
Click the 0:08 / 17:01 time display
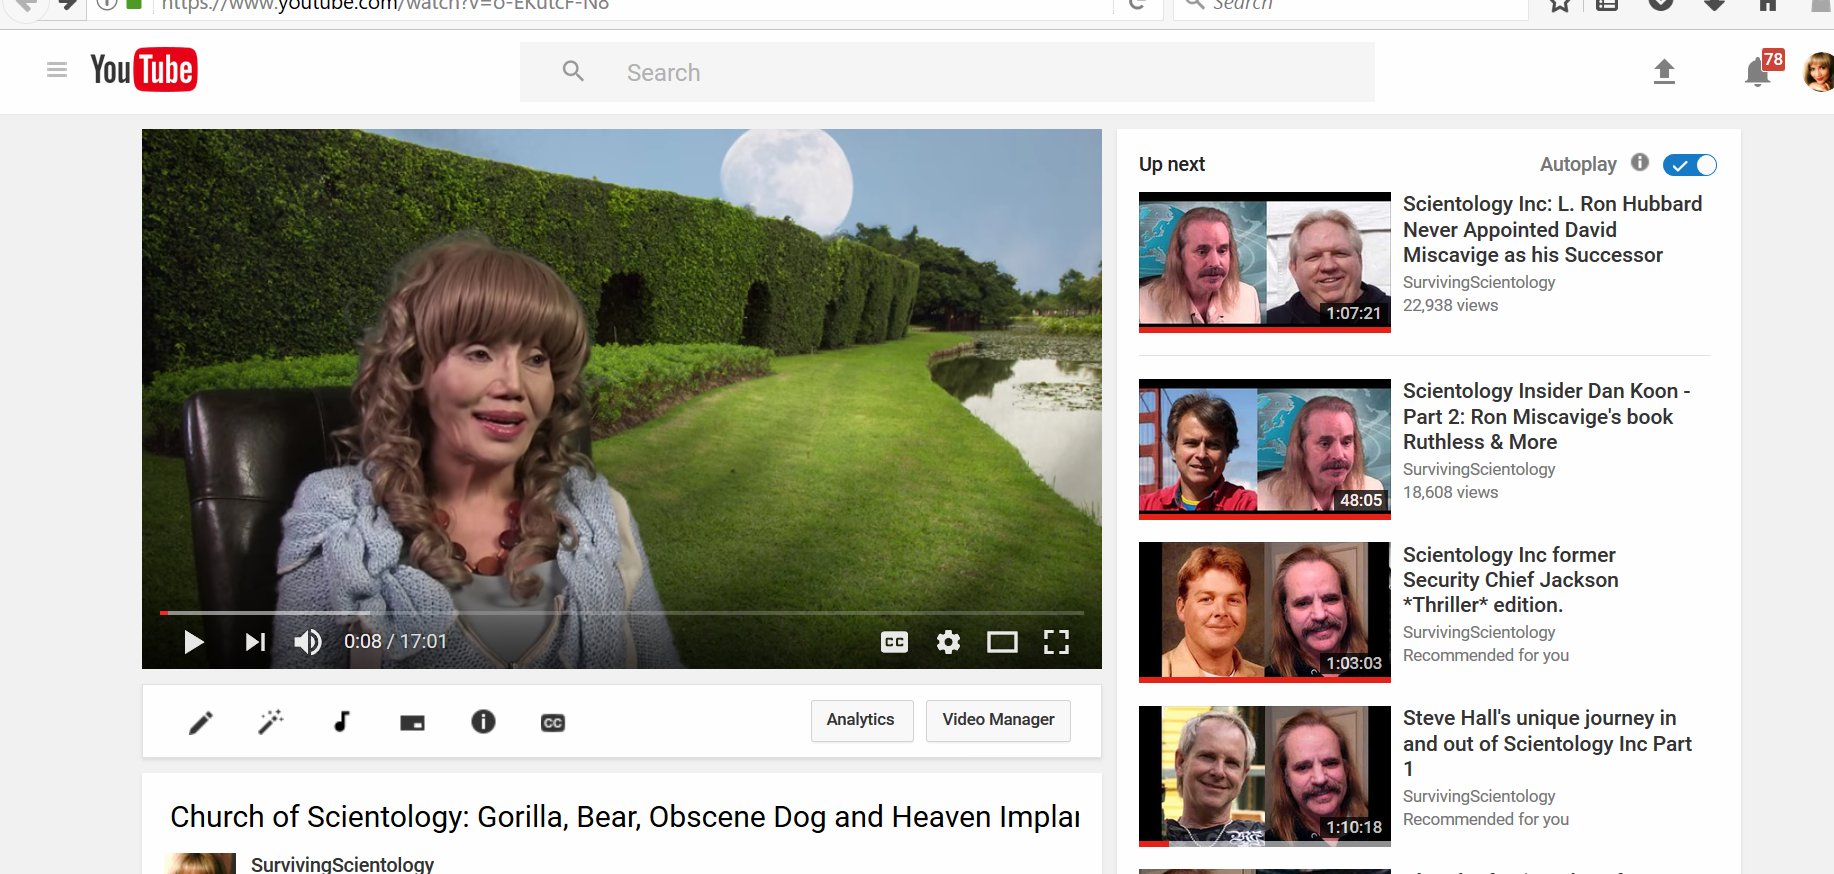(395, 642)
